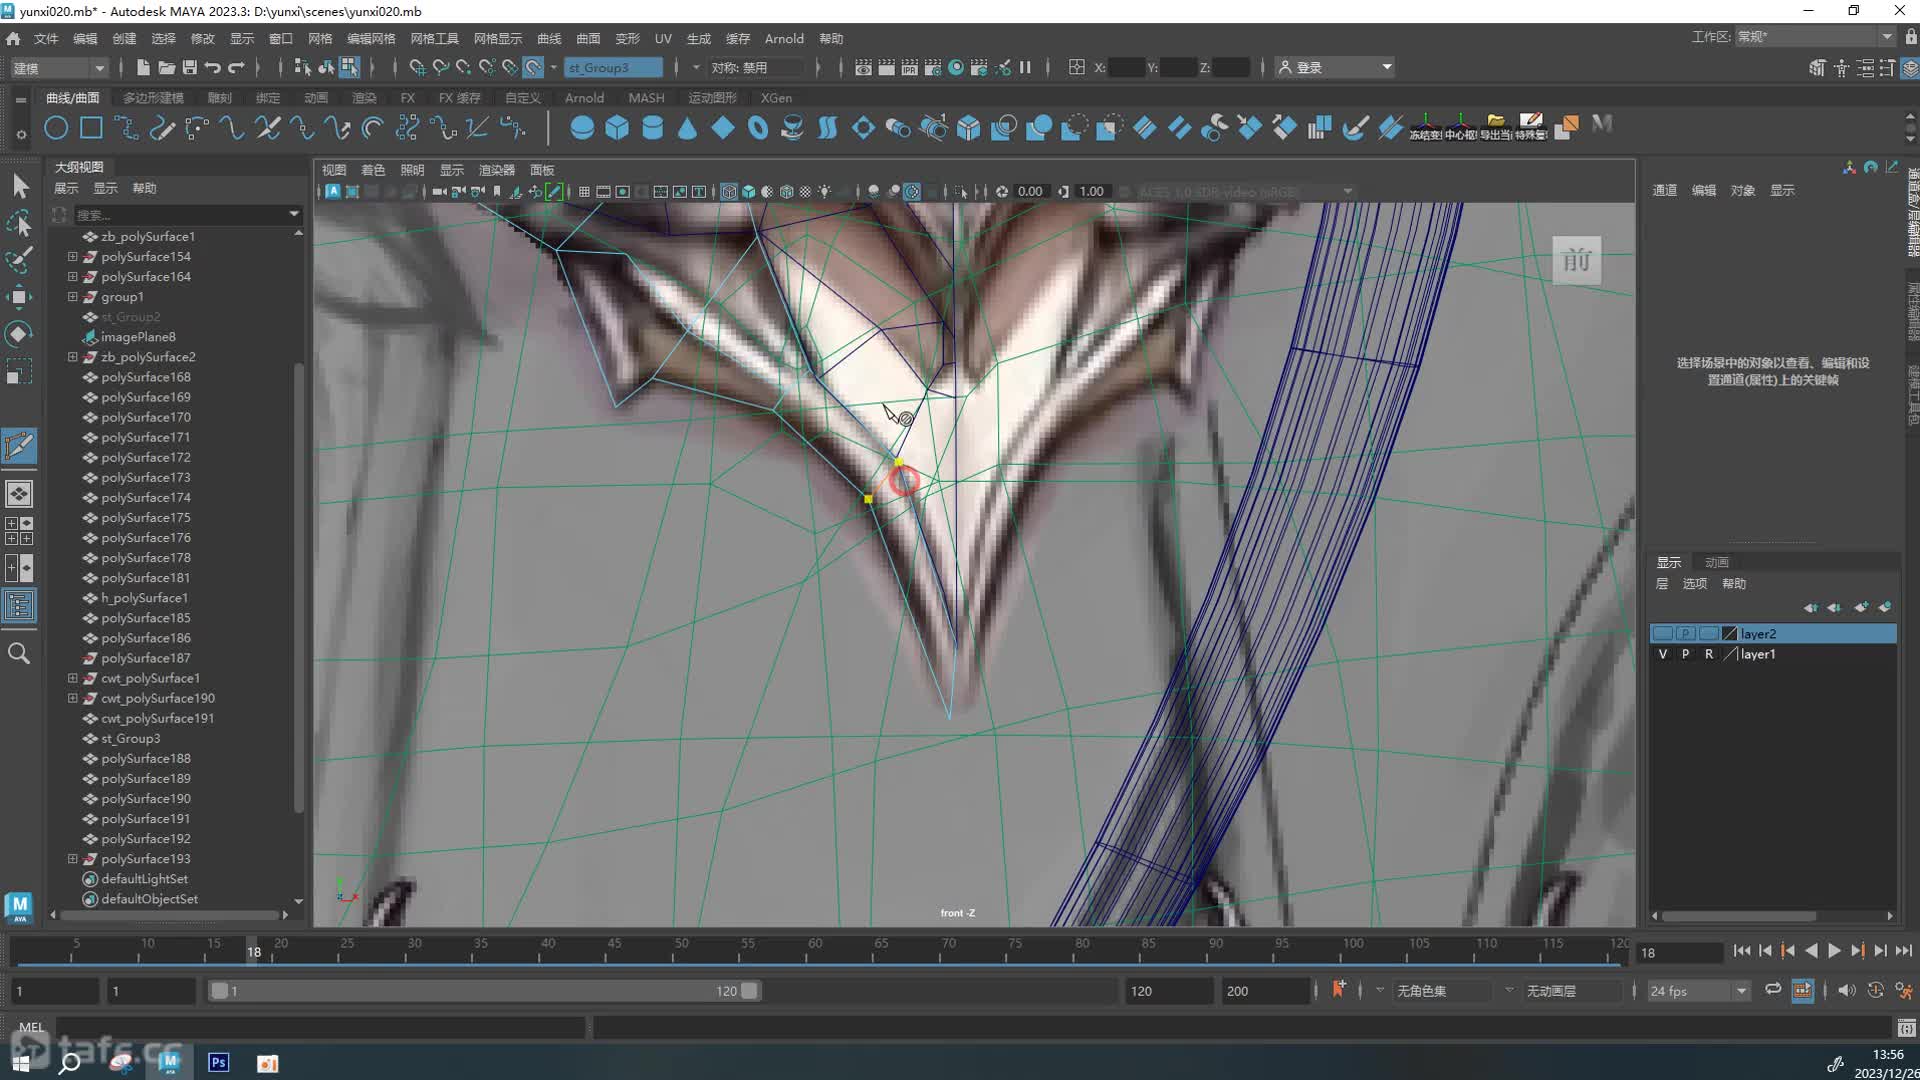
Task: Choose the Lasso select tool
Action: point(20,223)
